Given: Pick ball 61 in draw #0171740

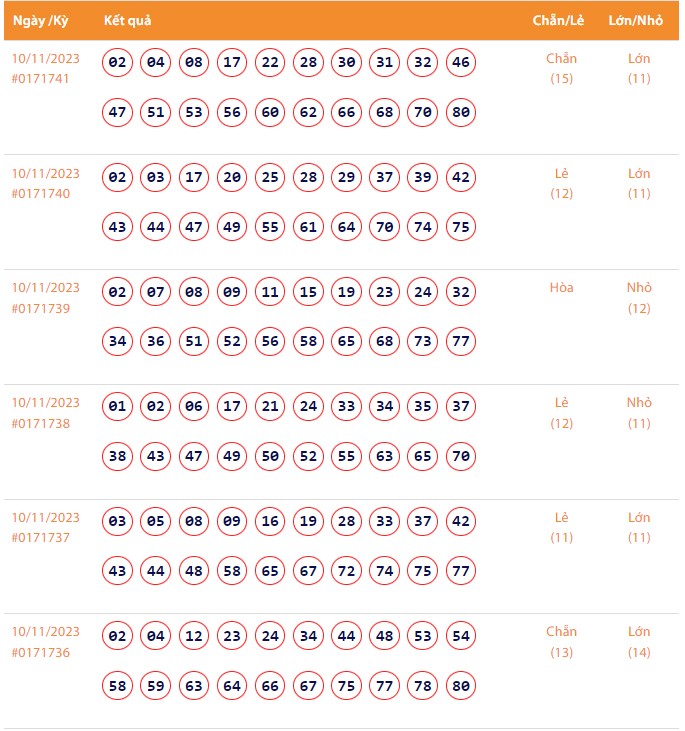Looking at the screenshot, I should tap(308, 227).
